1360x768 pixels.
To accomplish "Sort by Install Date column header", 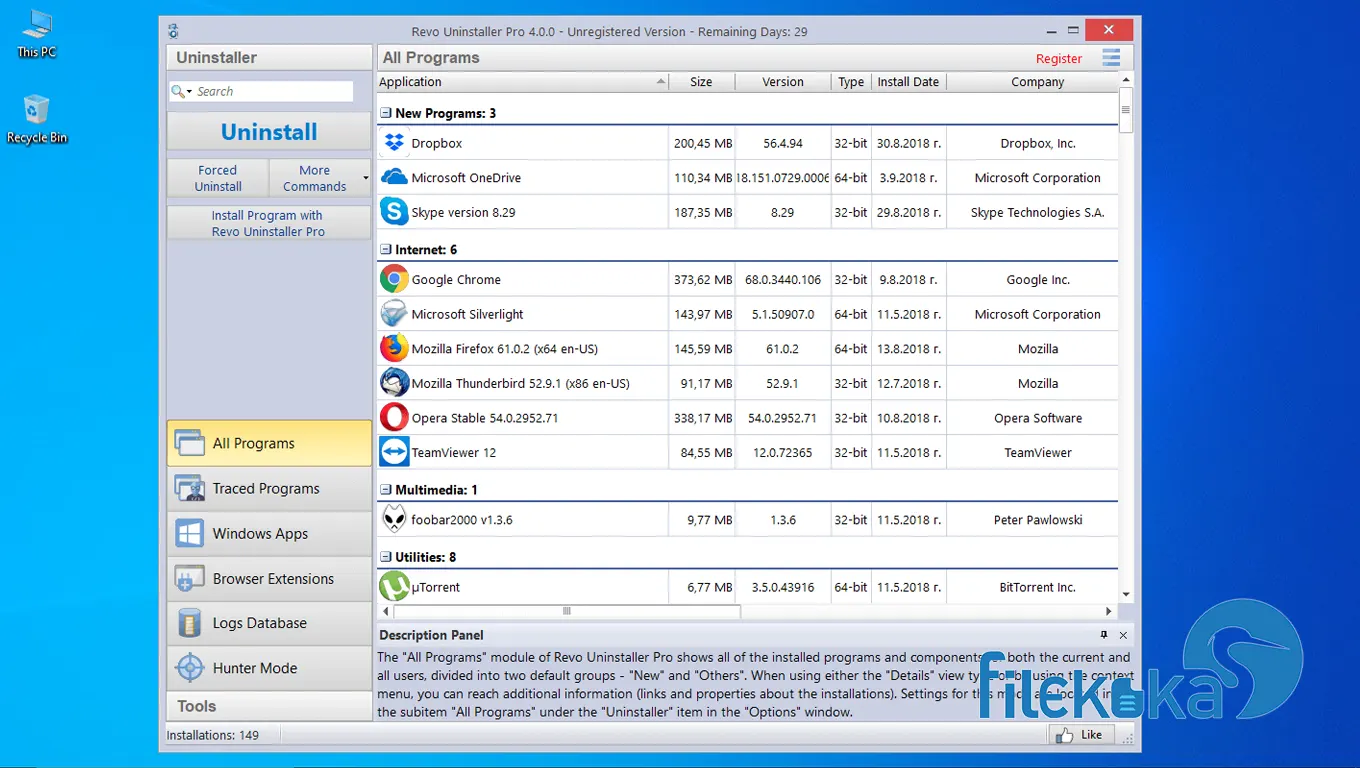I will click(908, 82).
